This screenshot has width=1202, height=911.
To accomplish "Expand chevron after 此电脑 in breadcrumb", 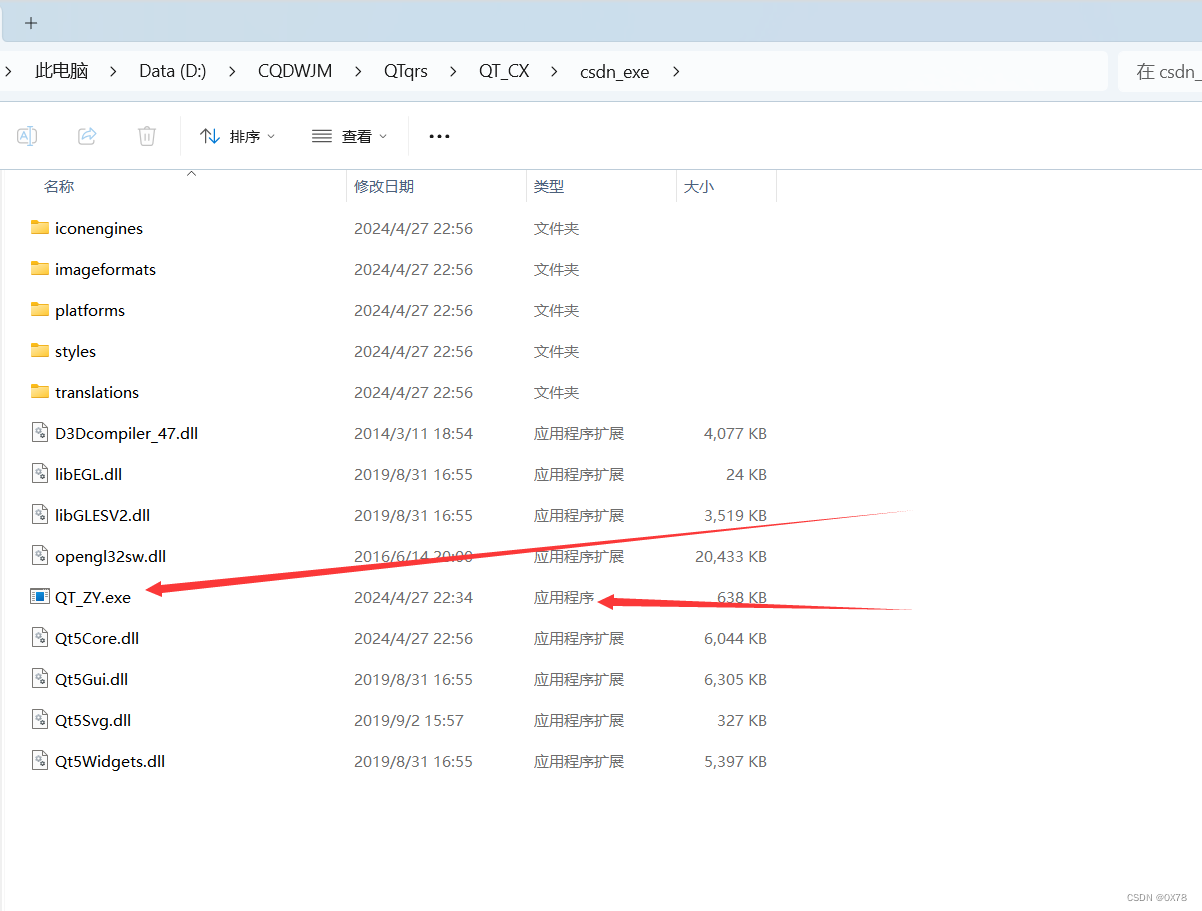I will [113, 71].
